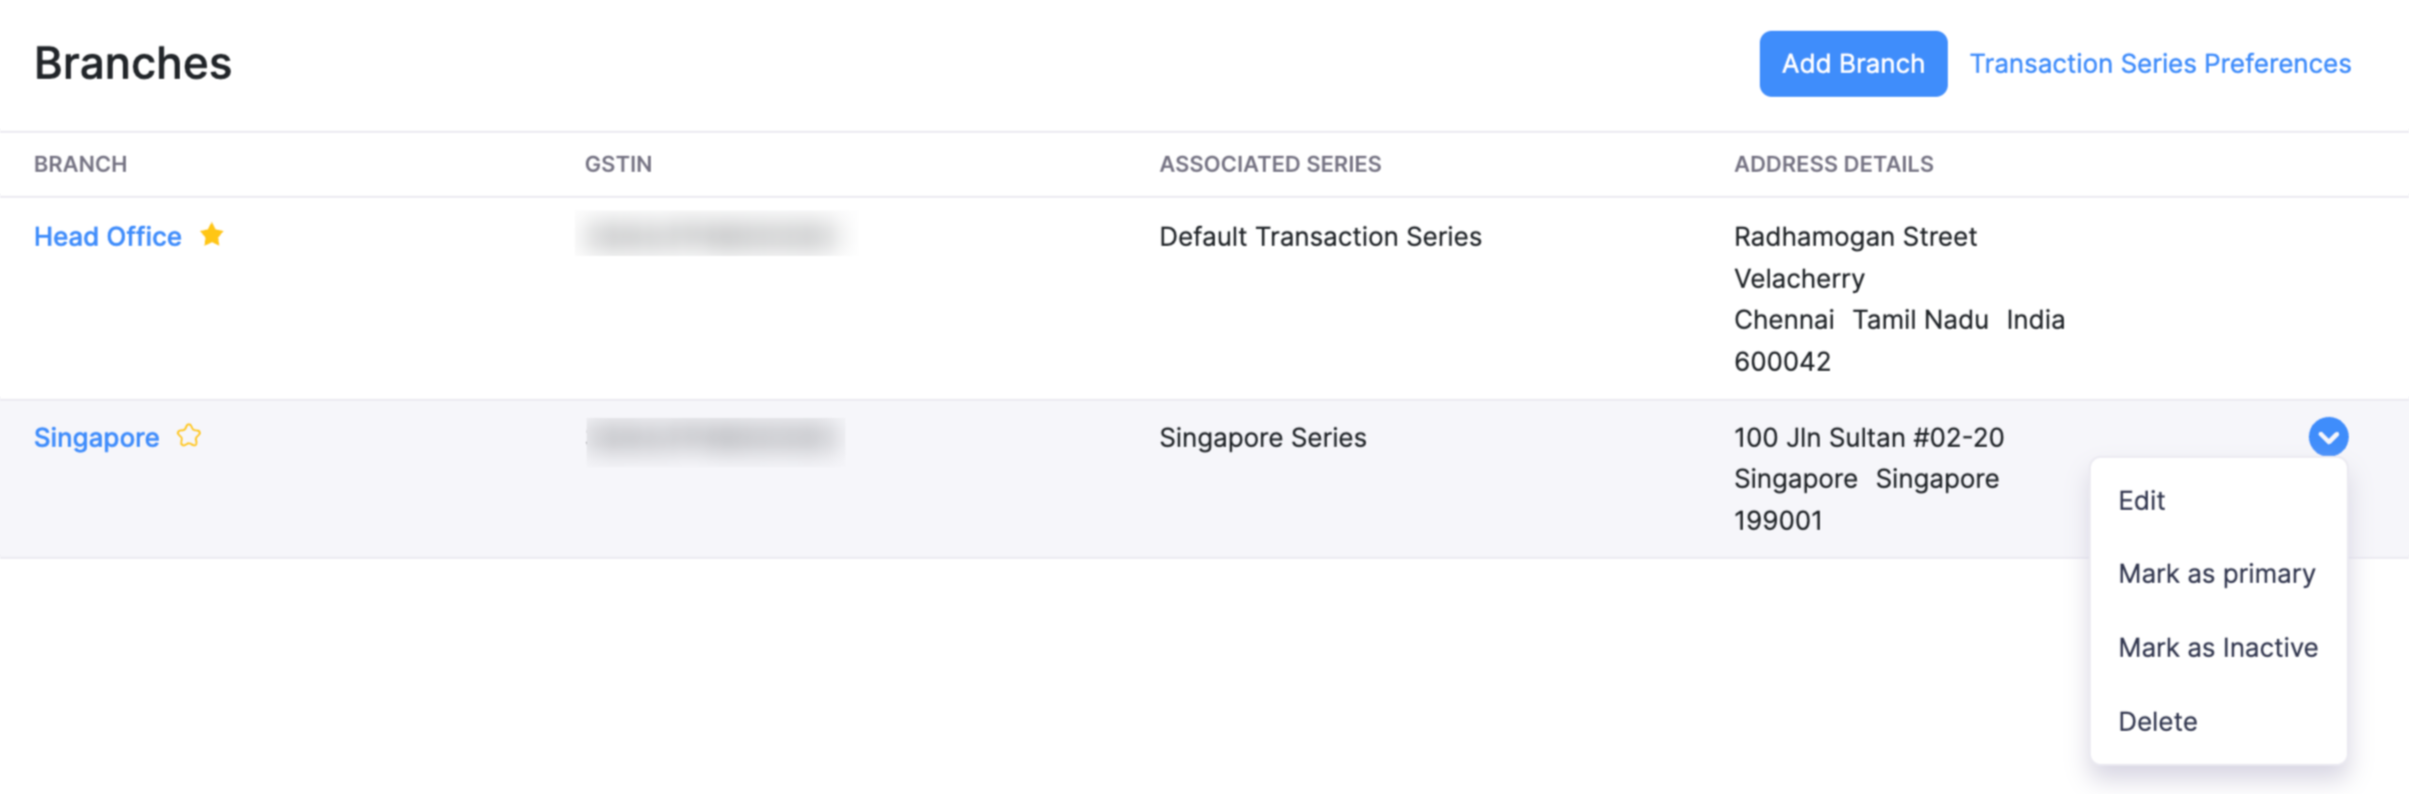
Task: Click the blurred GSTIN for Head Office
Action: click(714, 236)
